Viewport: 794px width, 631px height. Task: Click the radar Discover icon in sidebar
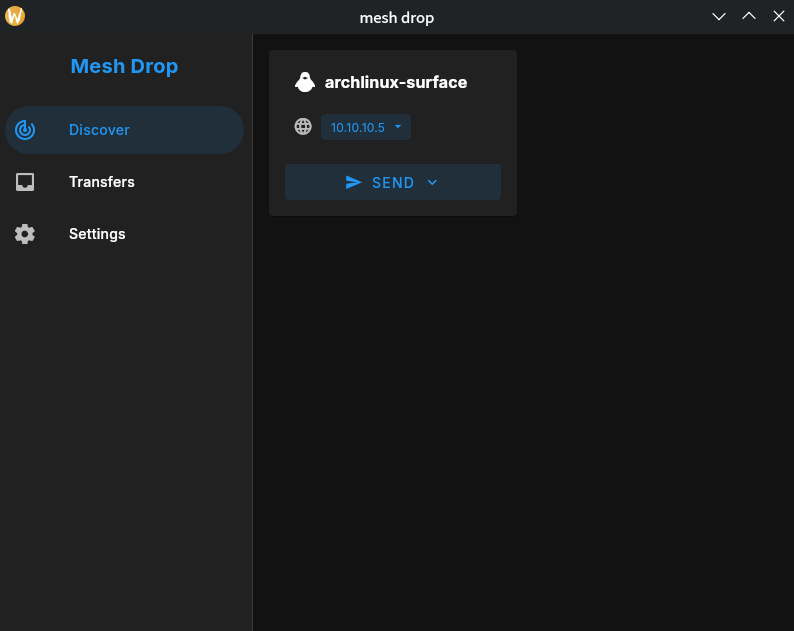(26, 130)
